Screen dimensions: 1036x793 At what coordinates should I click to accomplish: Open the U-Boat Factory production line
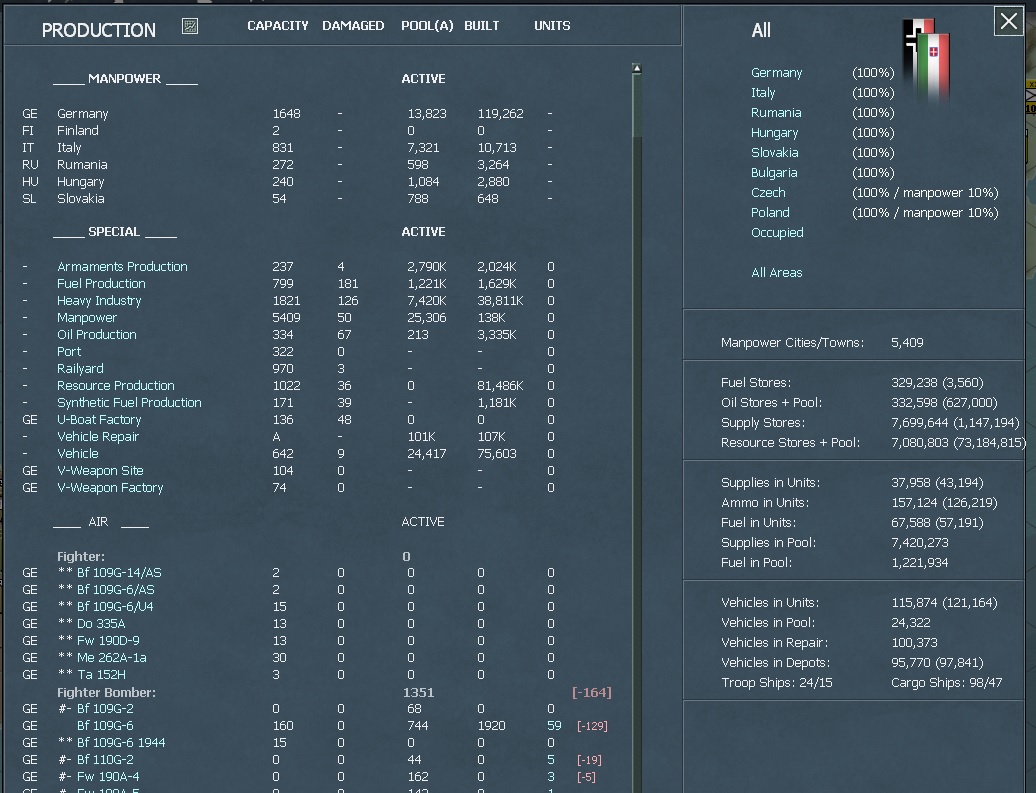click(x=99, y=419)
